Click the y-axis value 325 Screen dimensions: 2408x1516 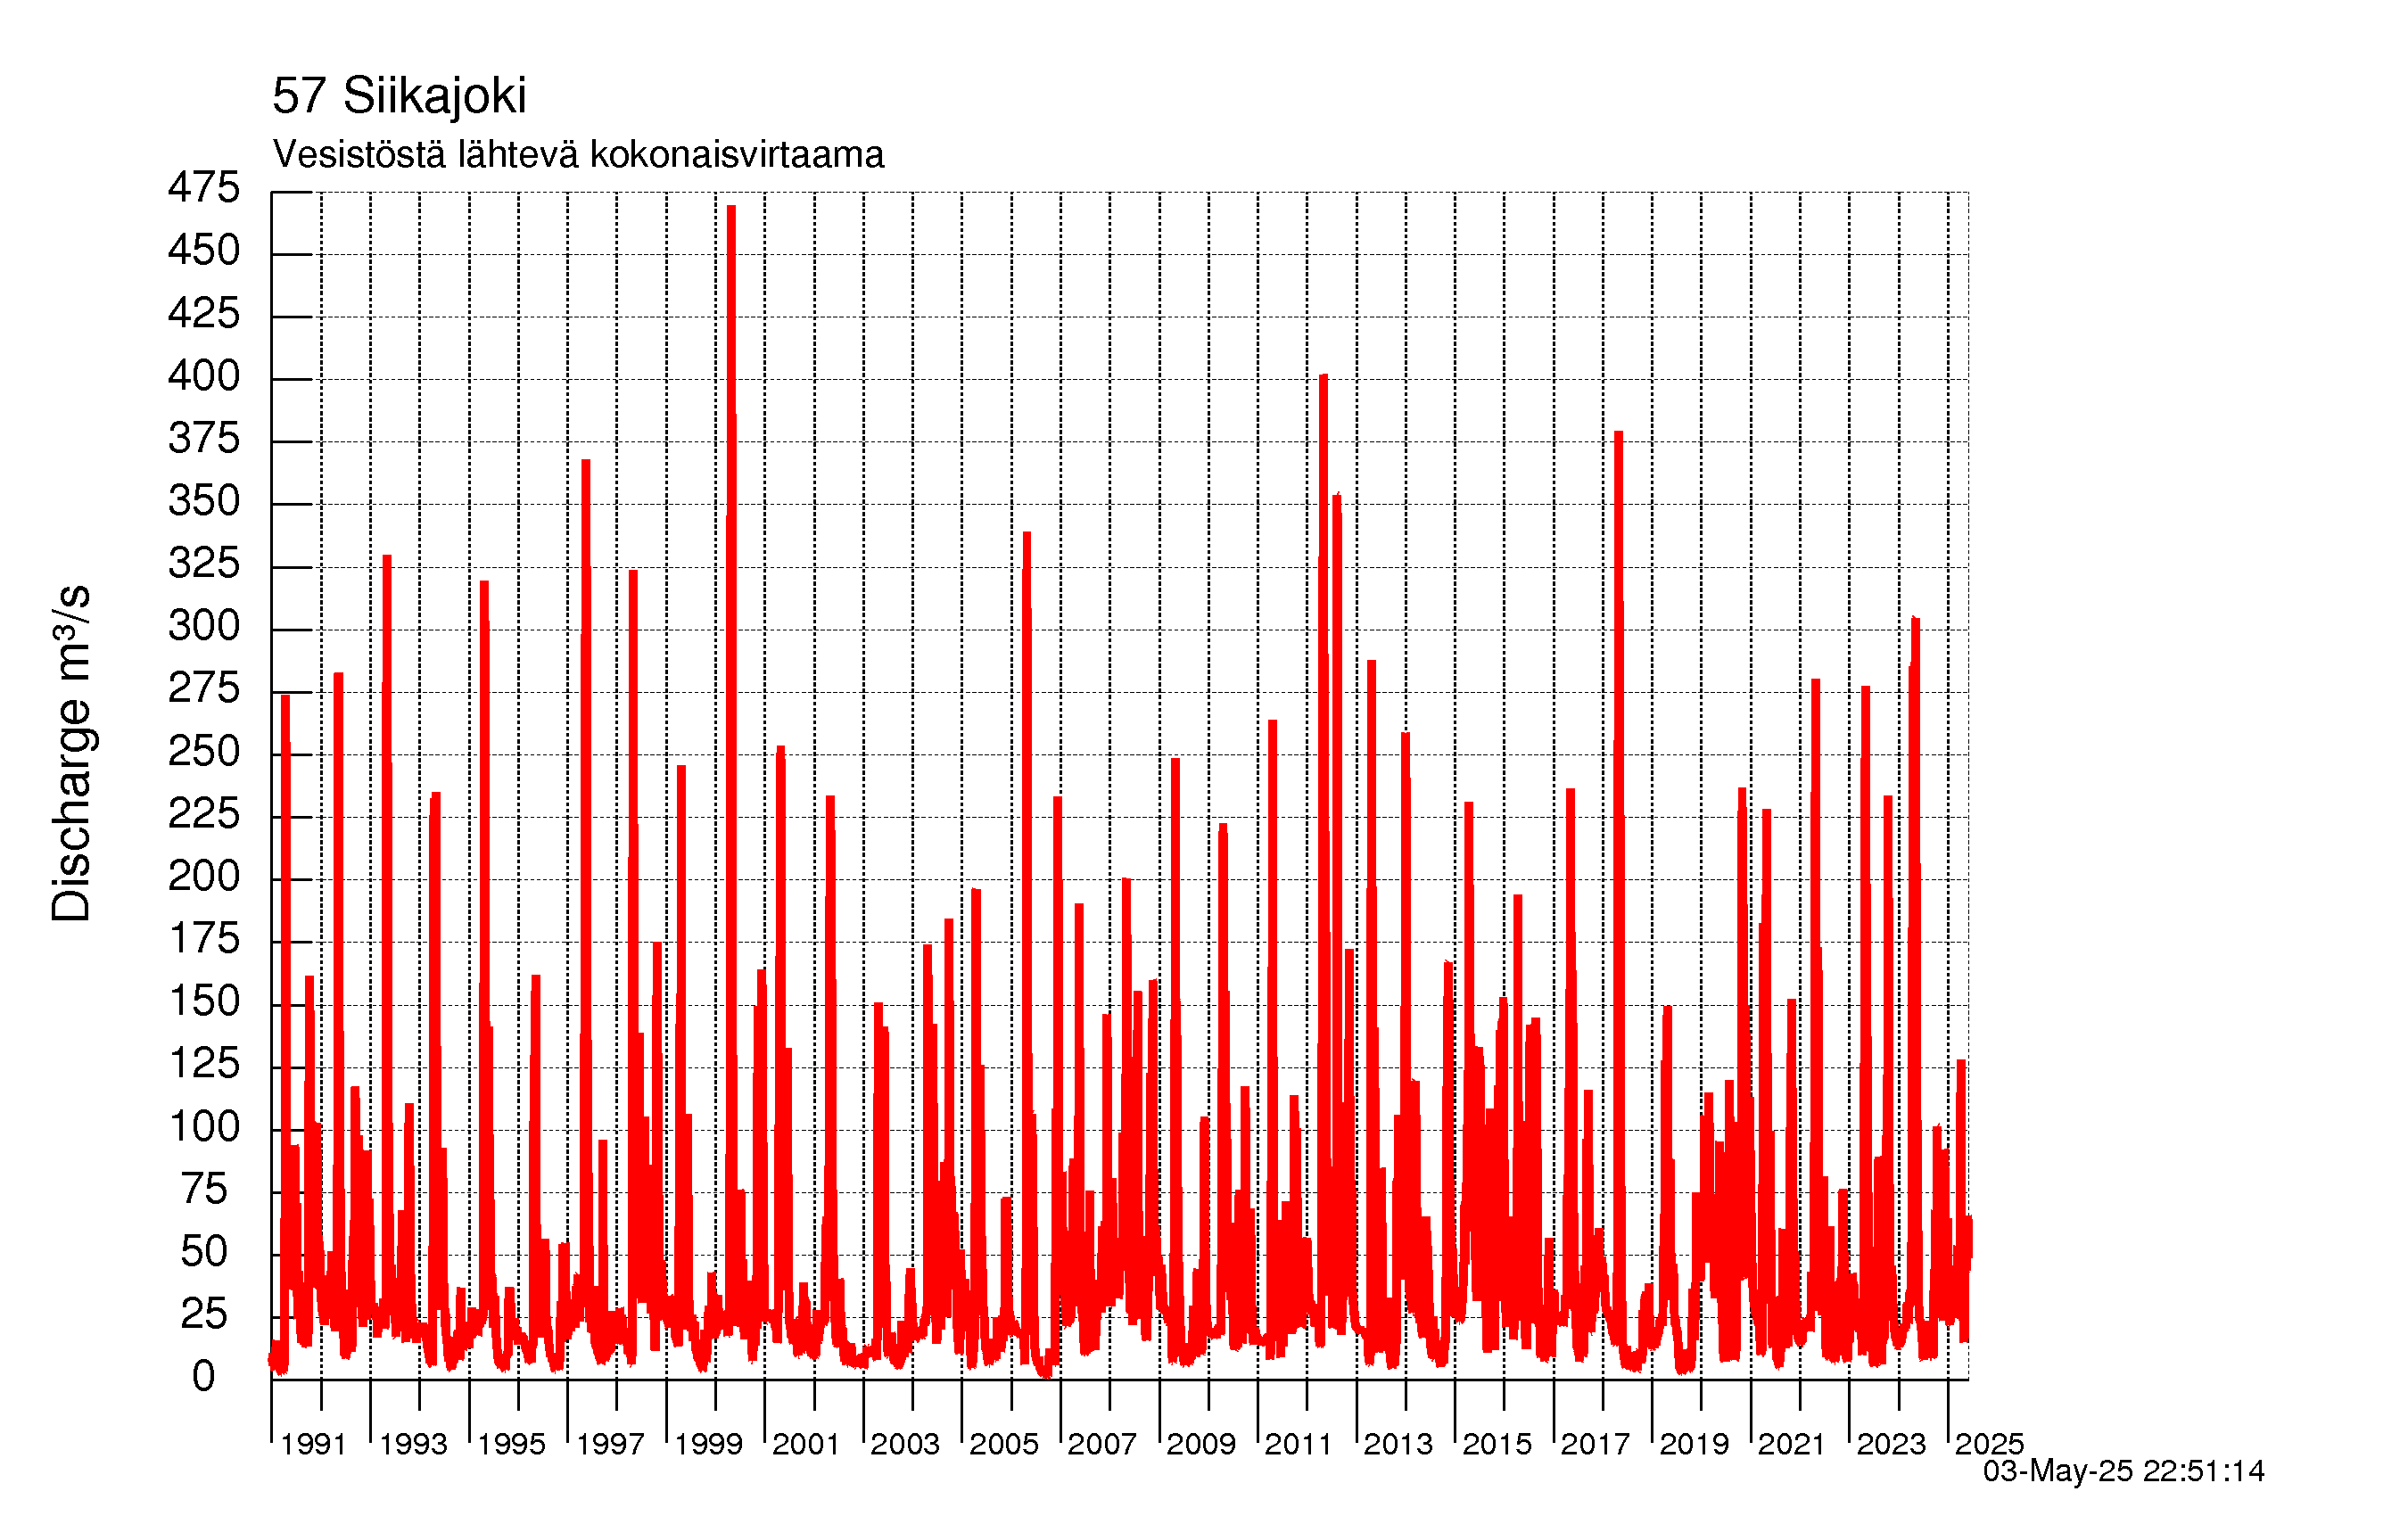point(204,563)
